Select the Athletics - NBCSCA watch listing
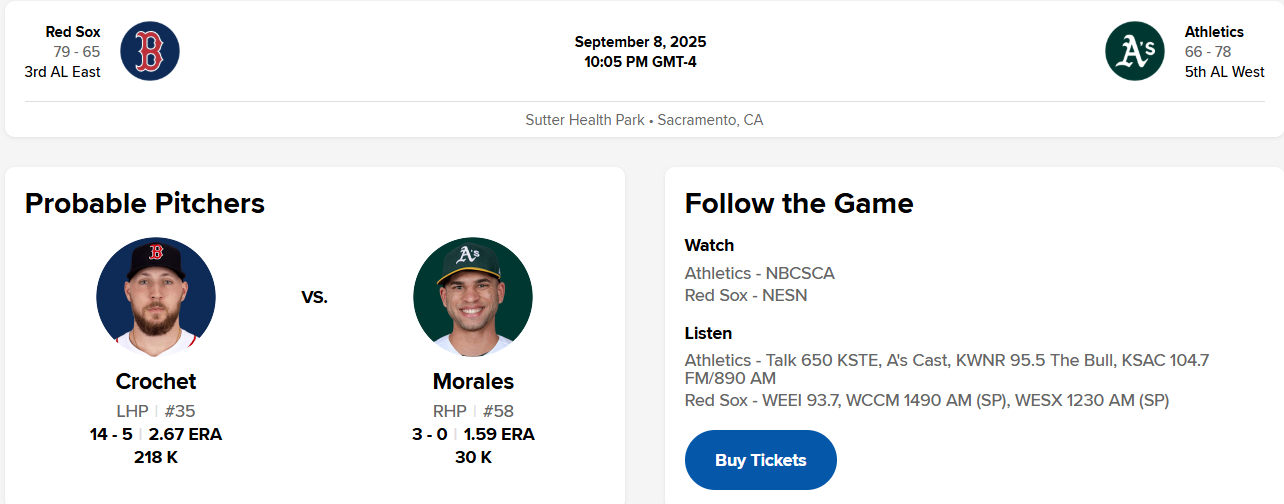 click(759, 273)
